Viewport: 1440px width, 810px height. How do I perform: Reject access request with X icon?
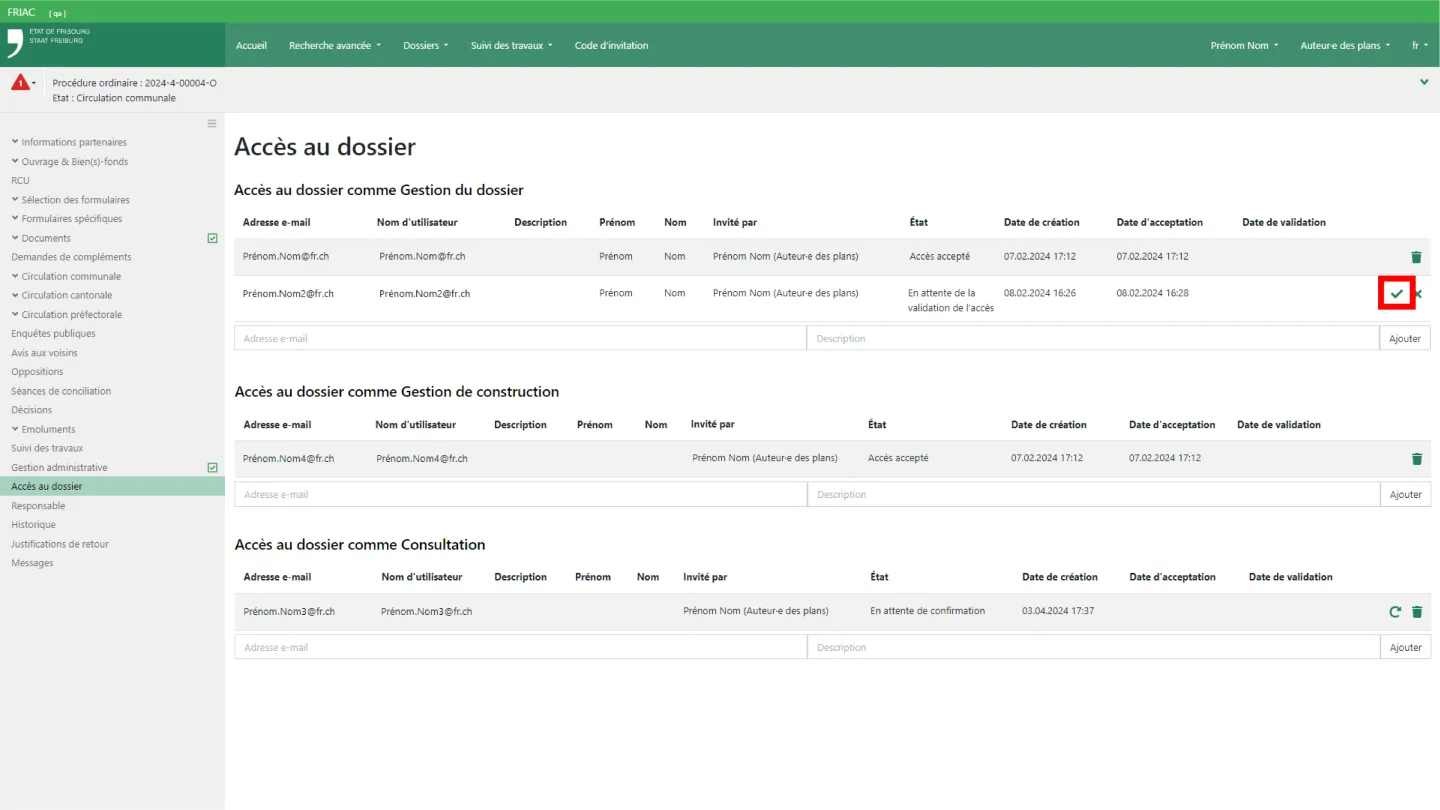click(x=1418, y=294)
